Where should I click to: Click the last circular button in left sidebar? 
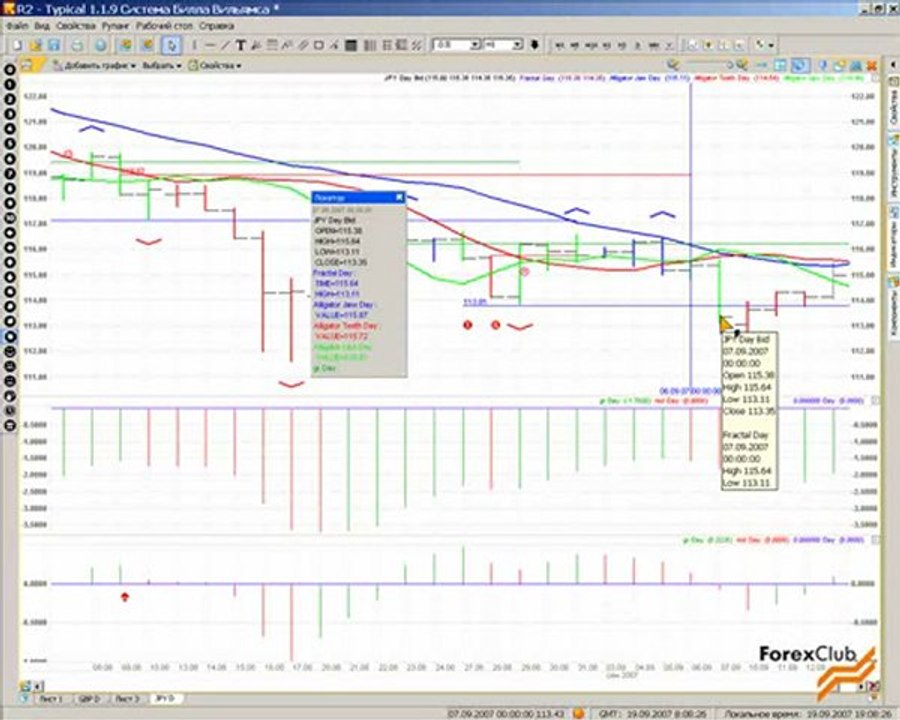coord(10,425)
